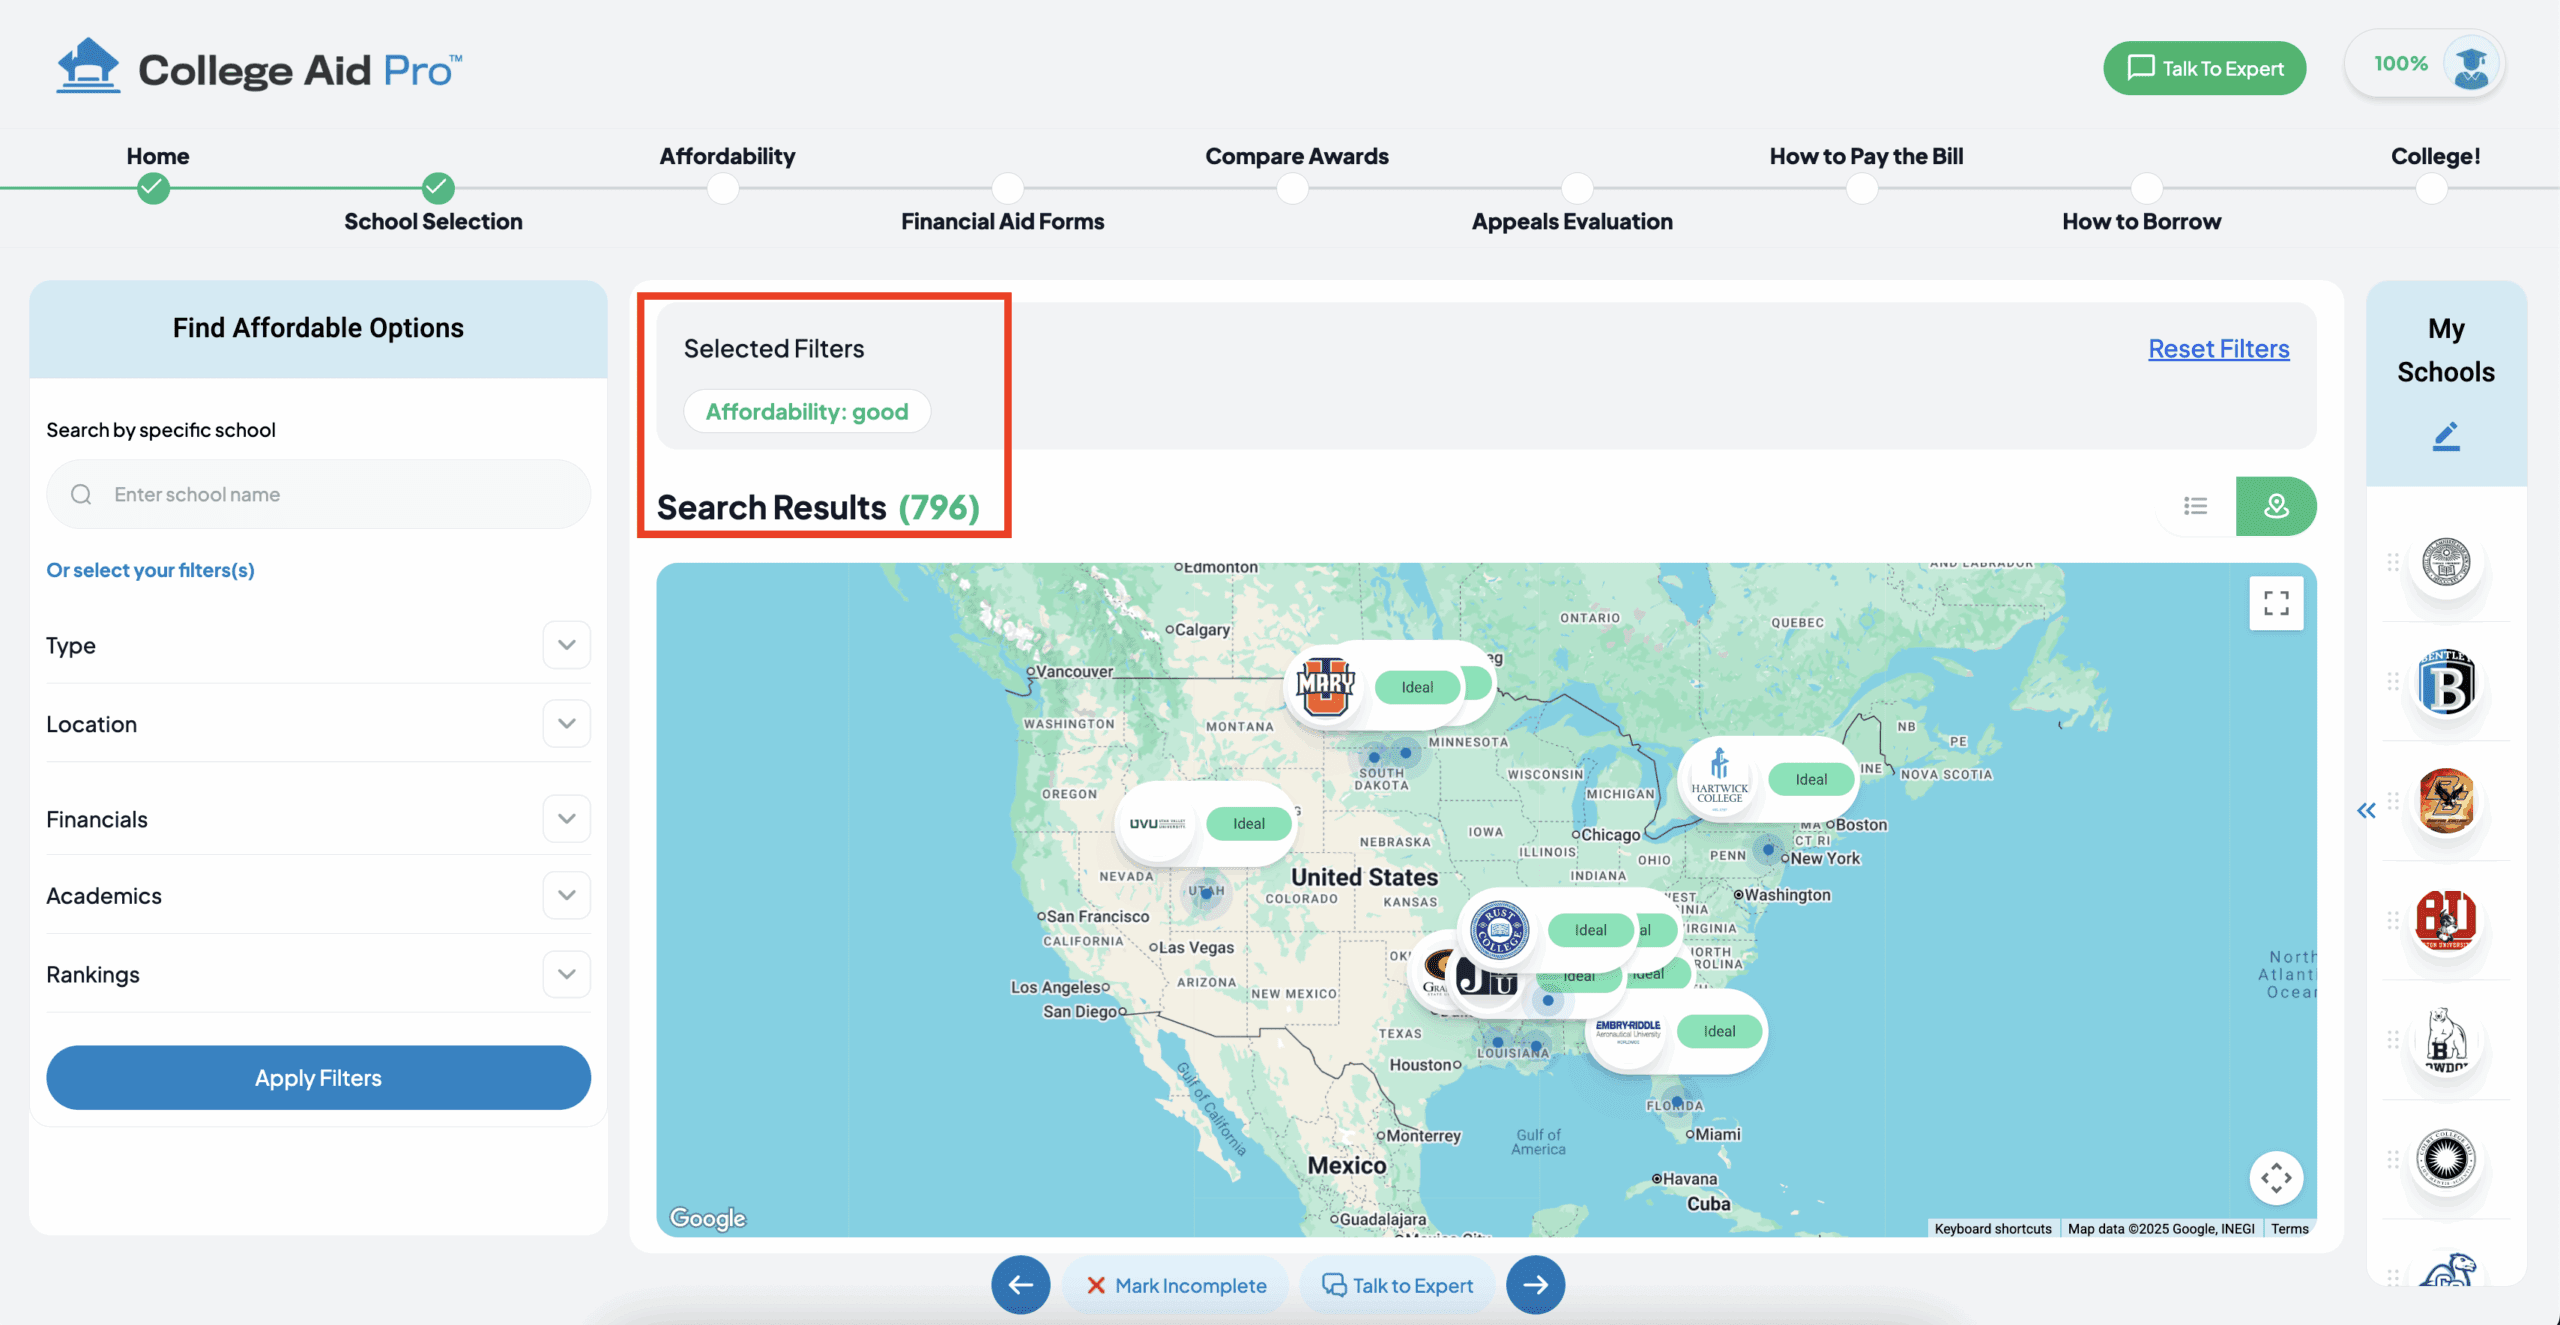The height and width of the screenshot is (1325, 2560).
Task: Open the graduate profile avatar icon
Action: click(x=2471, y=64)
